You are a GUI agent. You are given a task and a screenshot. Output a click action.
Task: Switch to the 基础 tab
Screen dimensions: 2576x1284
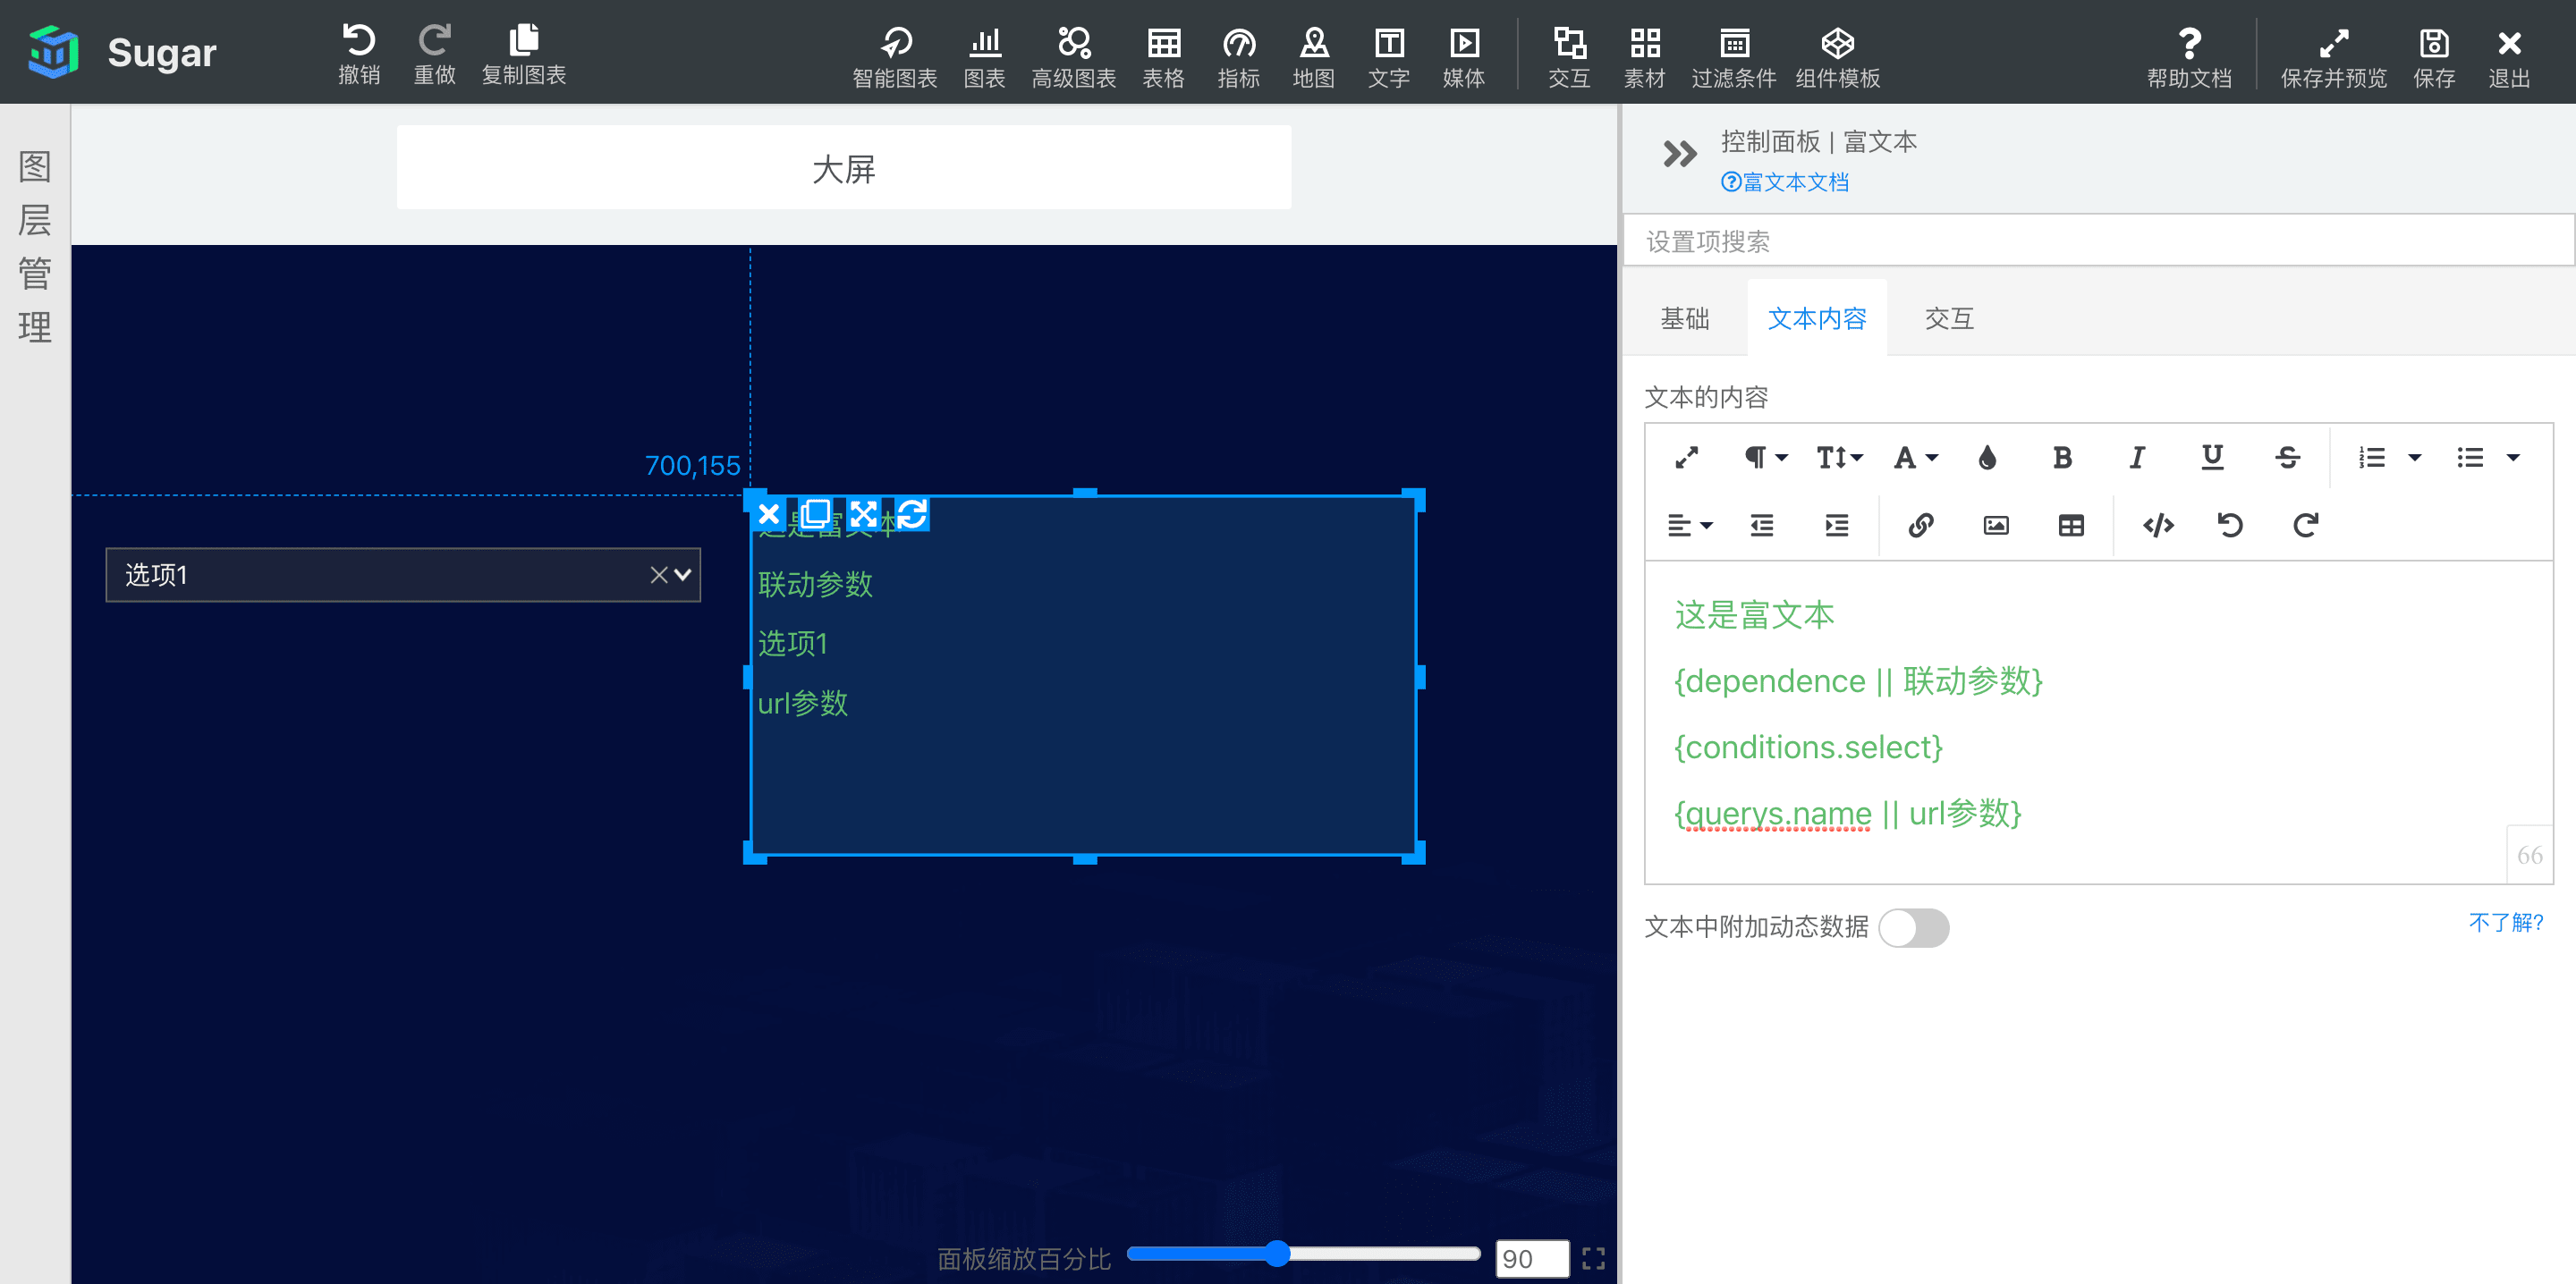[x=1685, y=318]
